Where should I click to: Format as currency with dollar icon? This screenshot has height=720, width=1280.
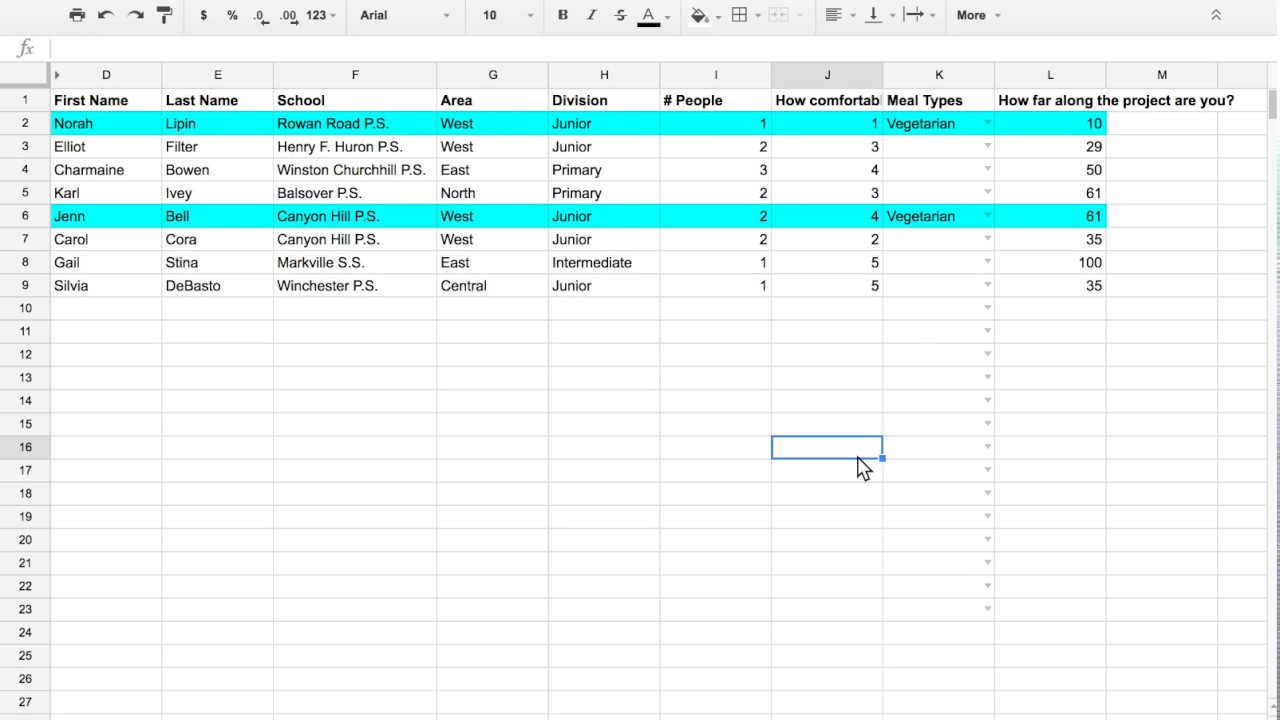point(204,15)
